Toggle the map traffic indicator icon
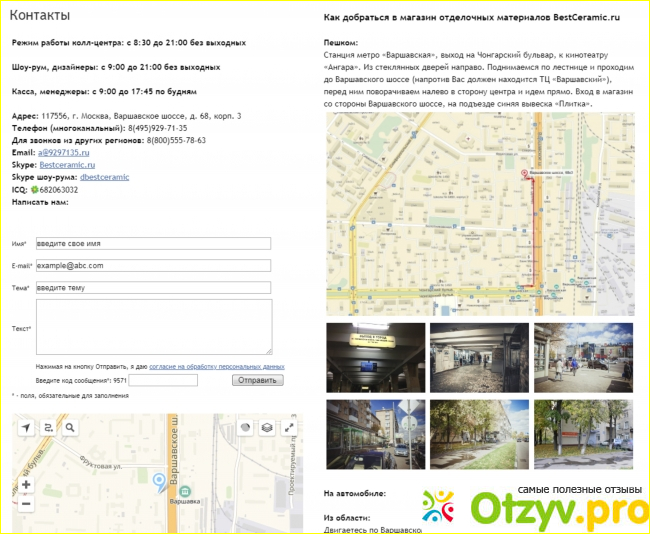This screenshot has height=534, width=650. 245,427
